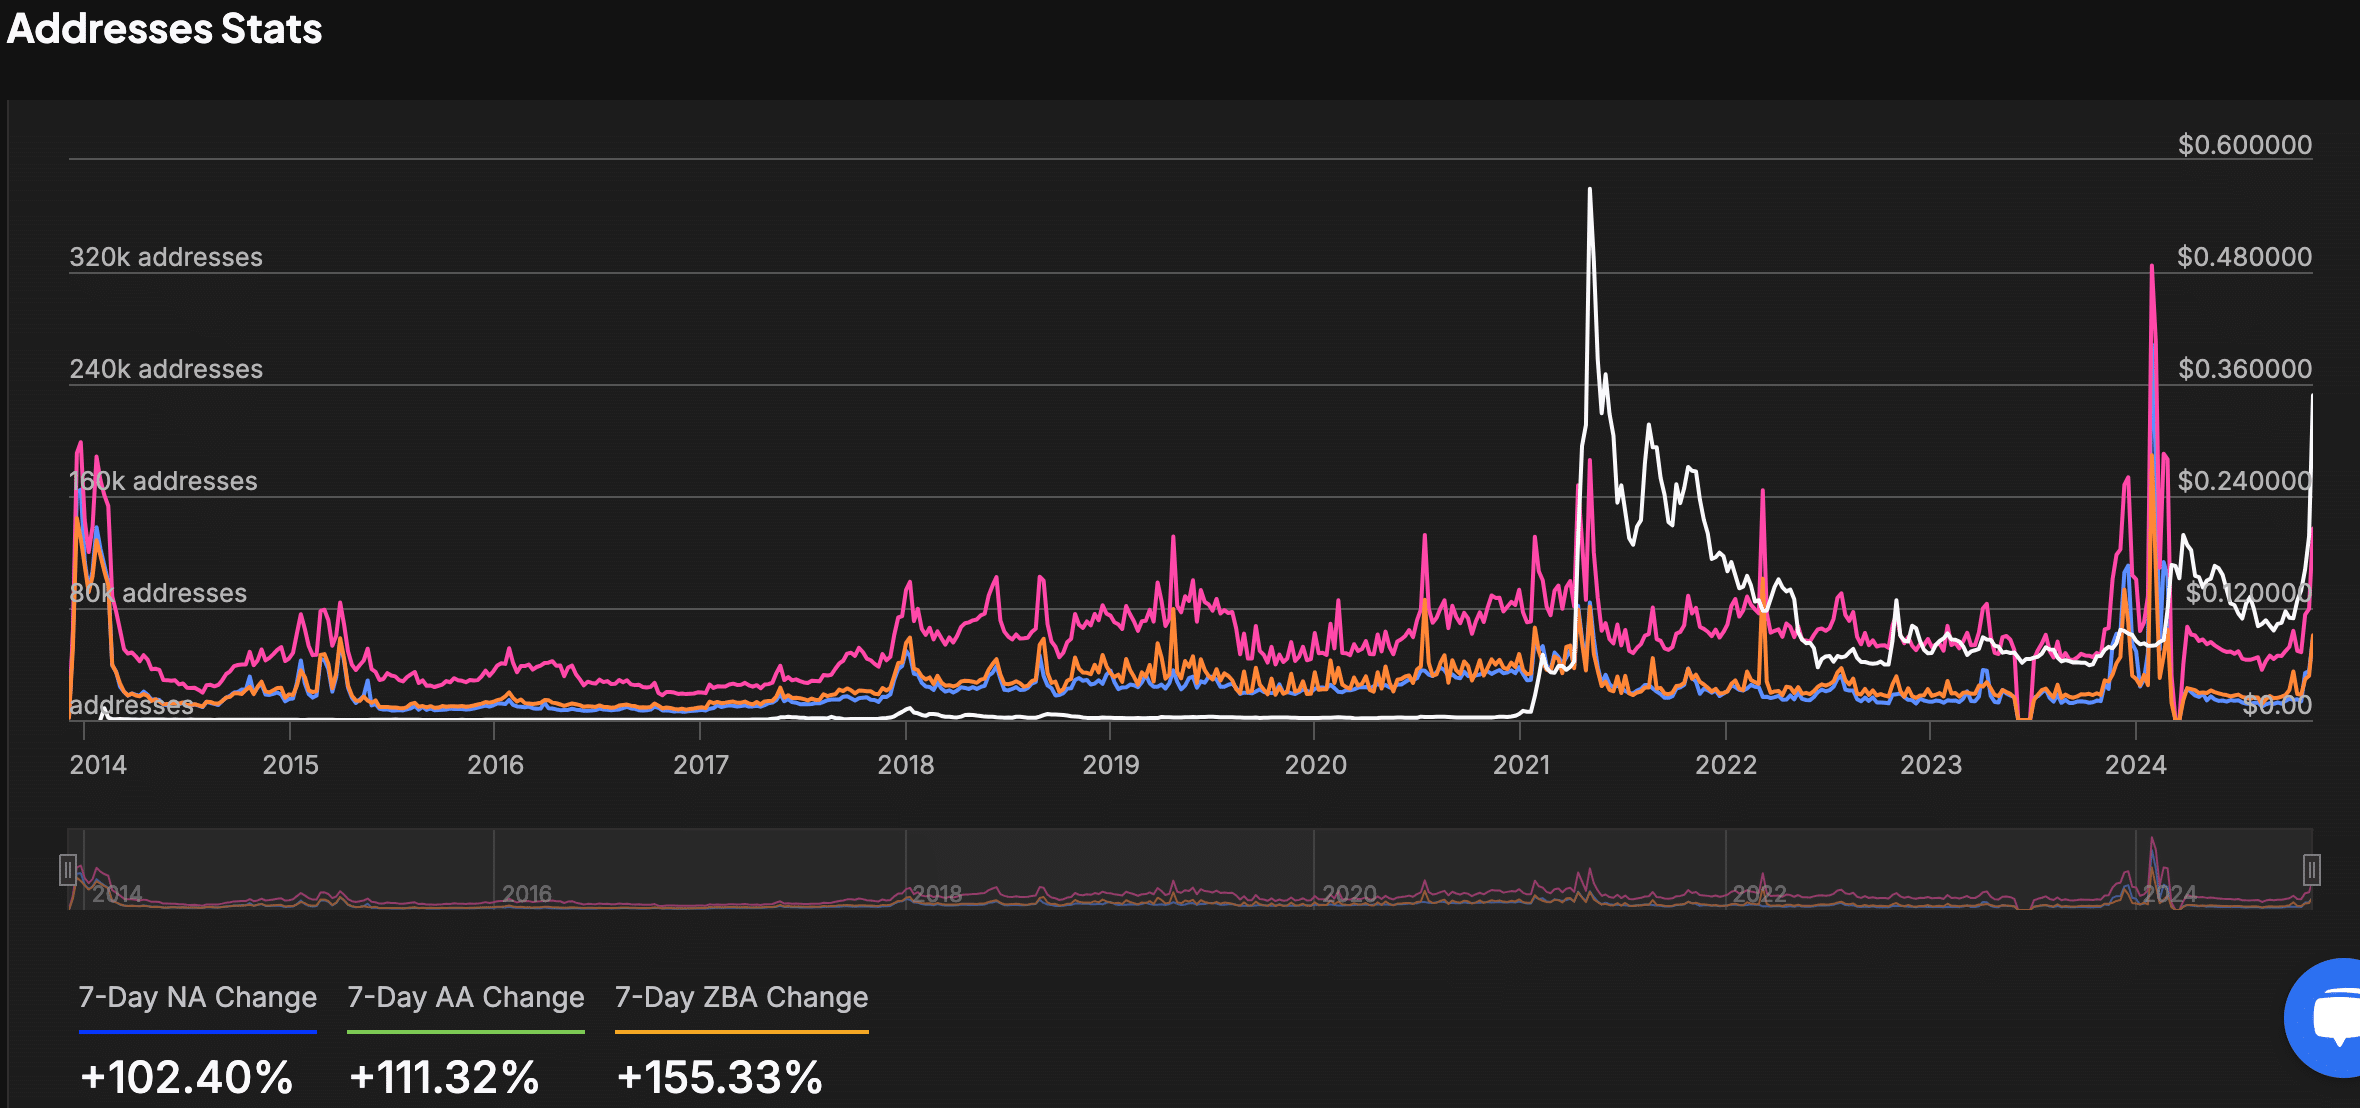Click the $0.360000 price axis label

pyautogui.click(x=2245, y=369)
